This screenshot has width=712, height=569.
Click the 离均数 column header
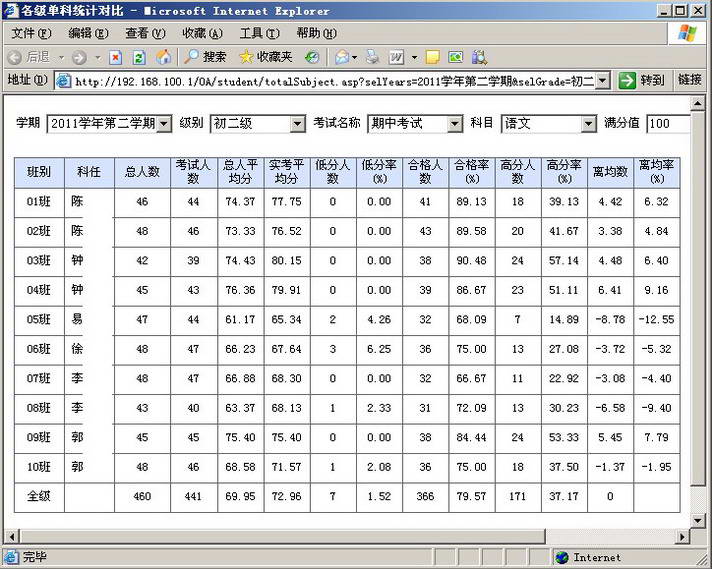tap(610, 173)
